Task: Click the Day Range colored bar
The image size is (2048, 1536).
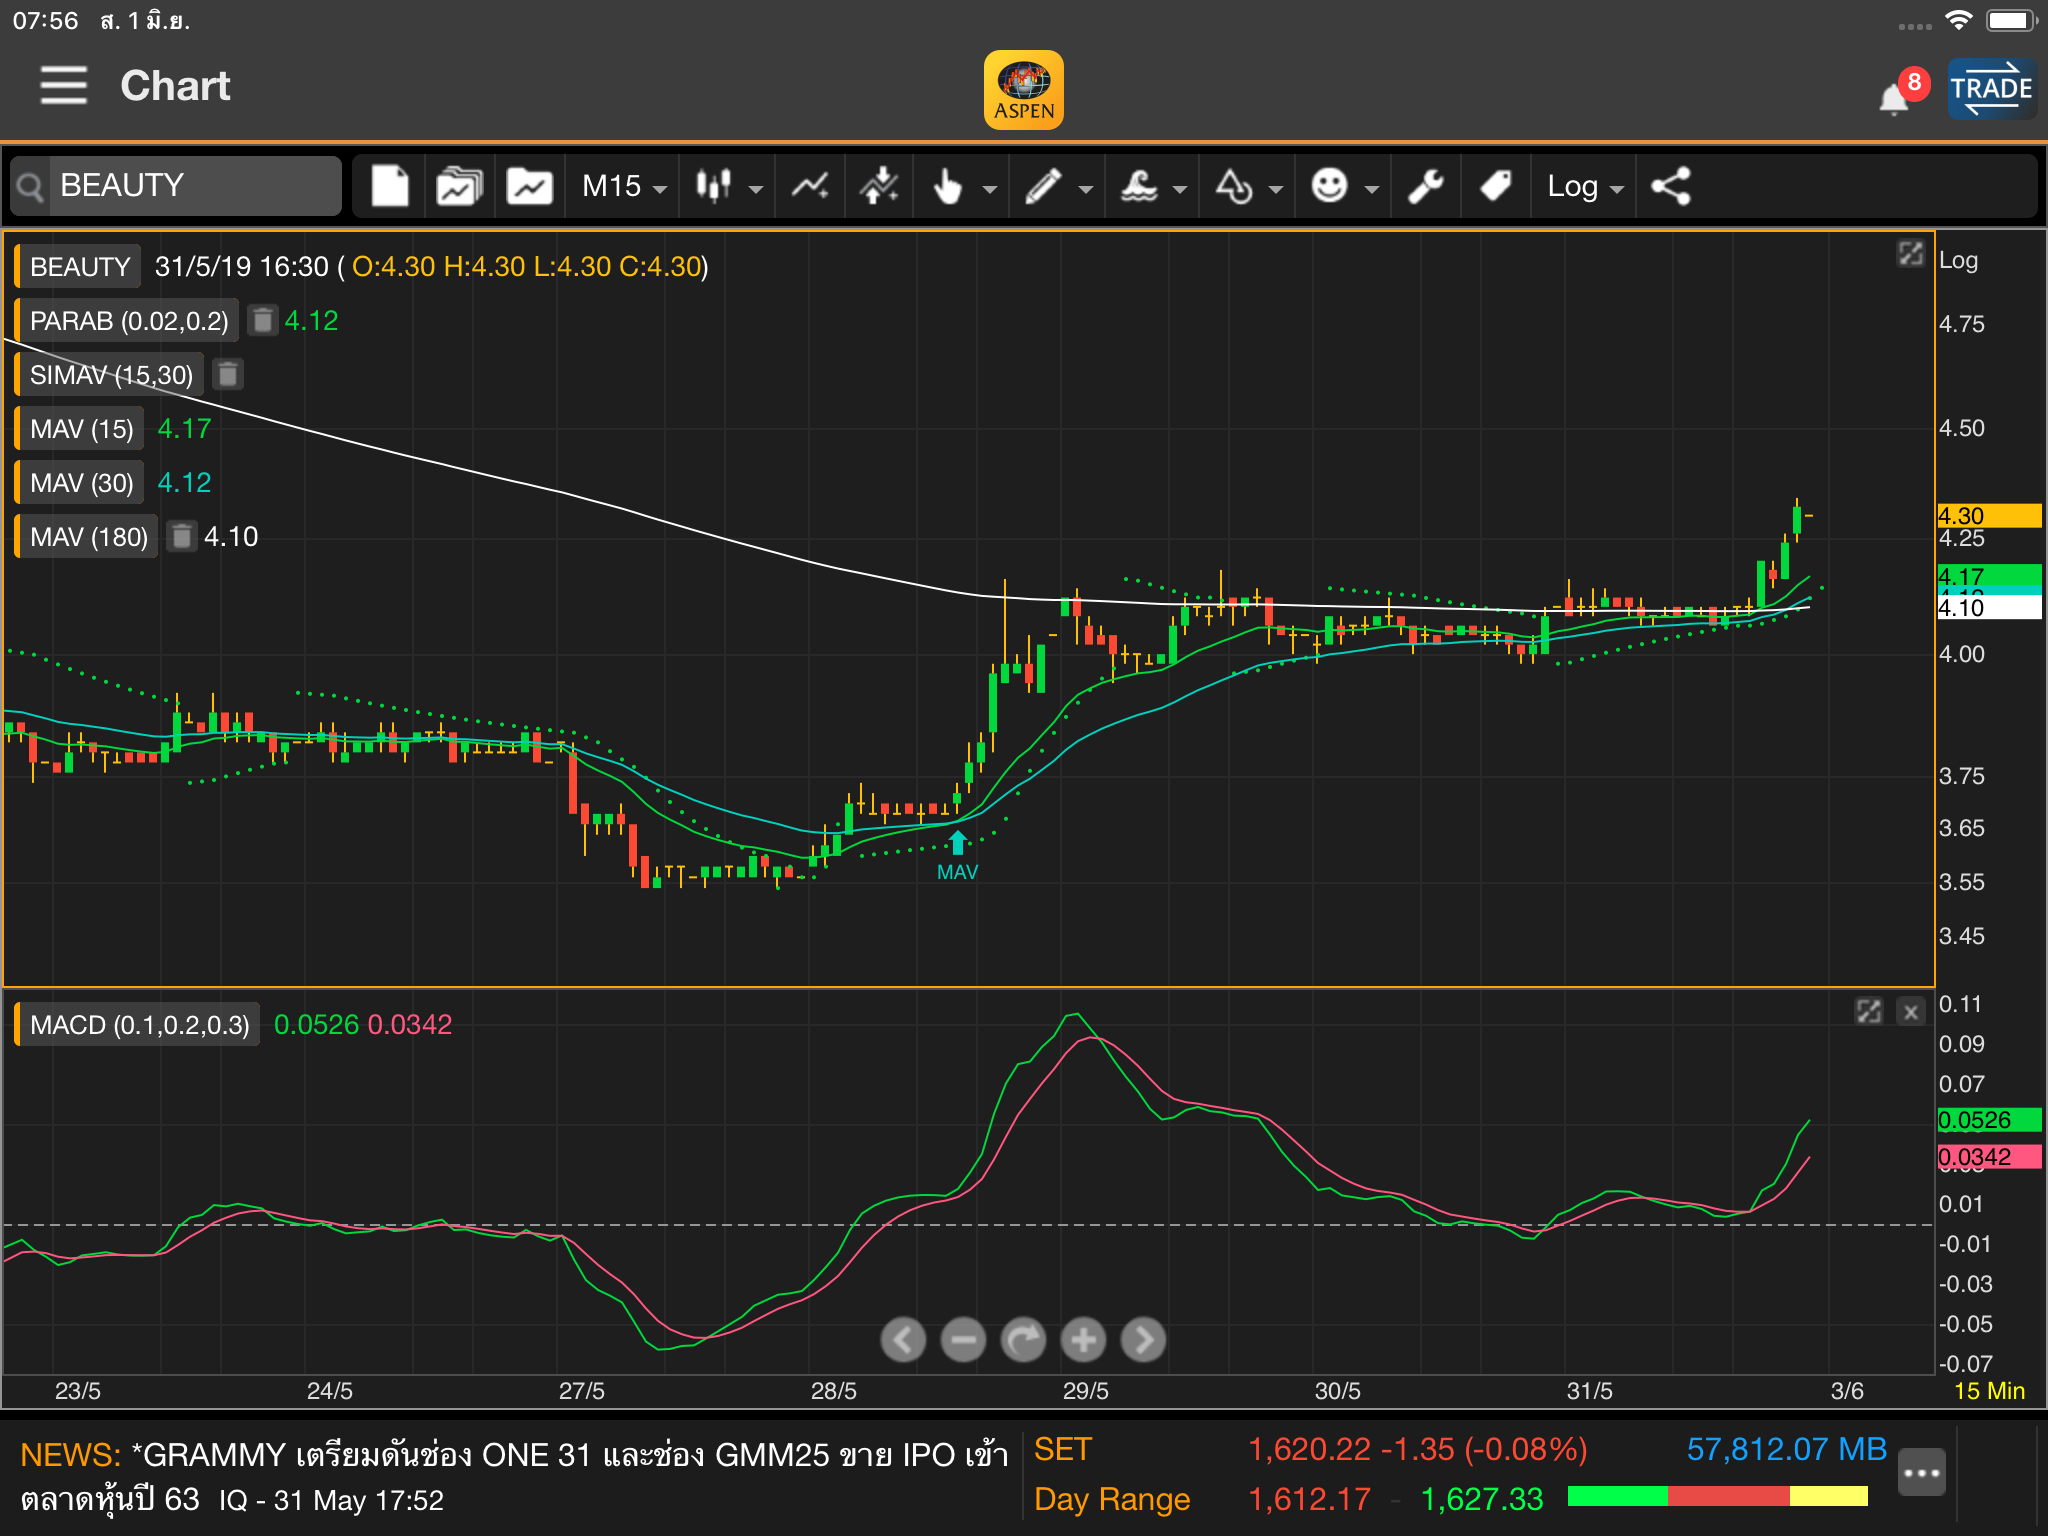Action: [x=1717, y=1497]
